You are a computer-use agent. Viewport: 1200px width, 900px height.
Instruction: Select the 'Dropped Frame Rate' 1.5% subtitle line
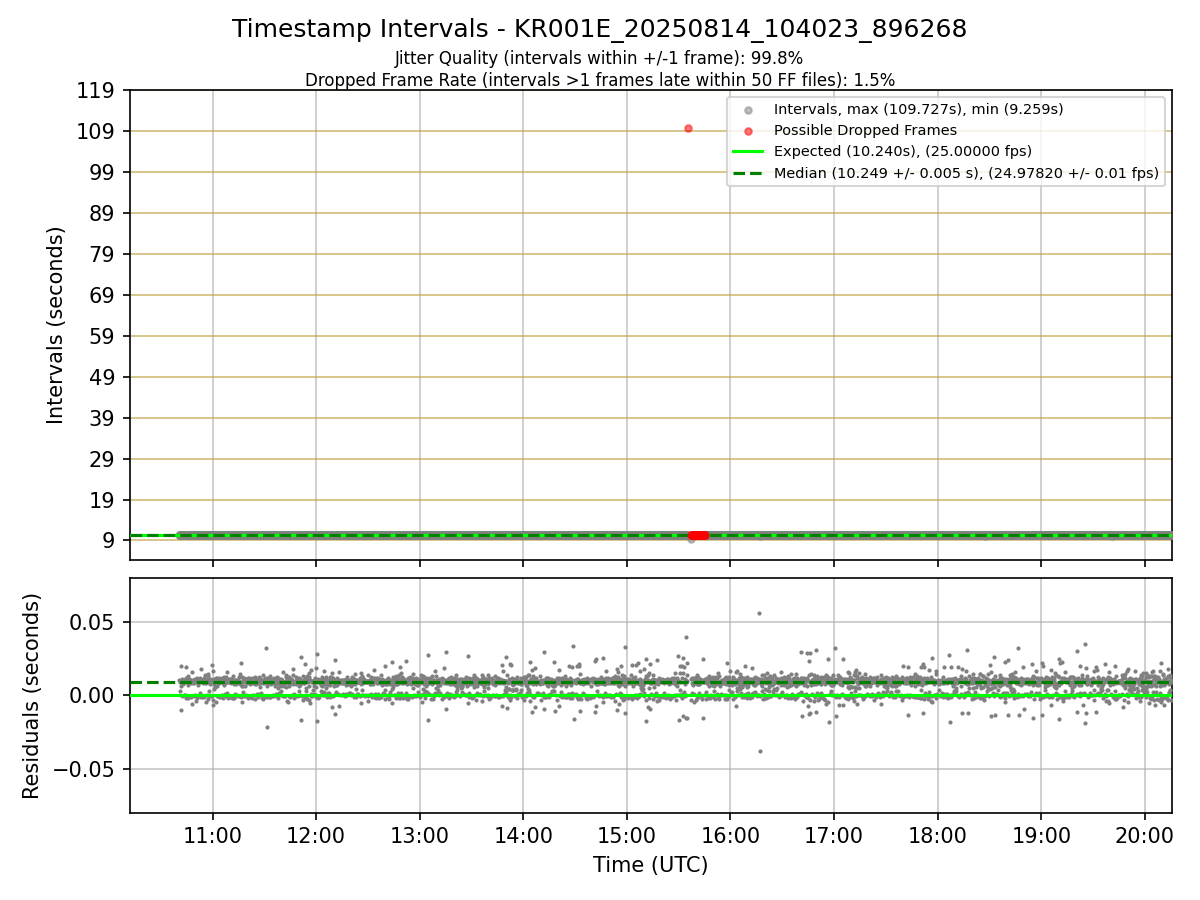tap(599, 79)
